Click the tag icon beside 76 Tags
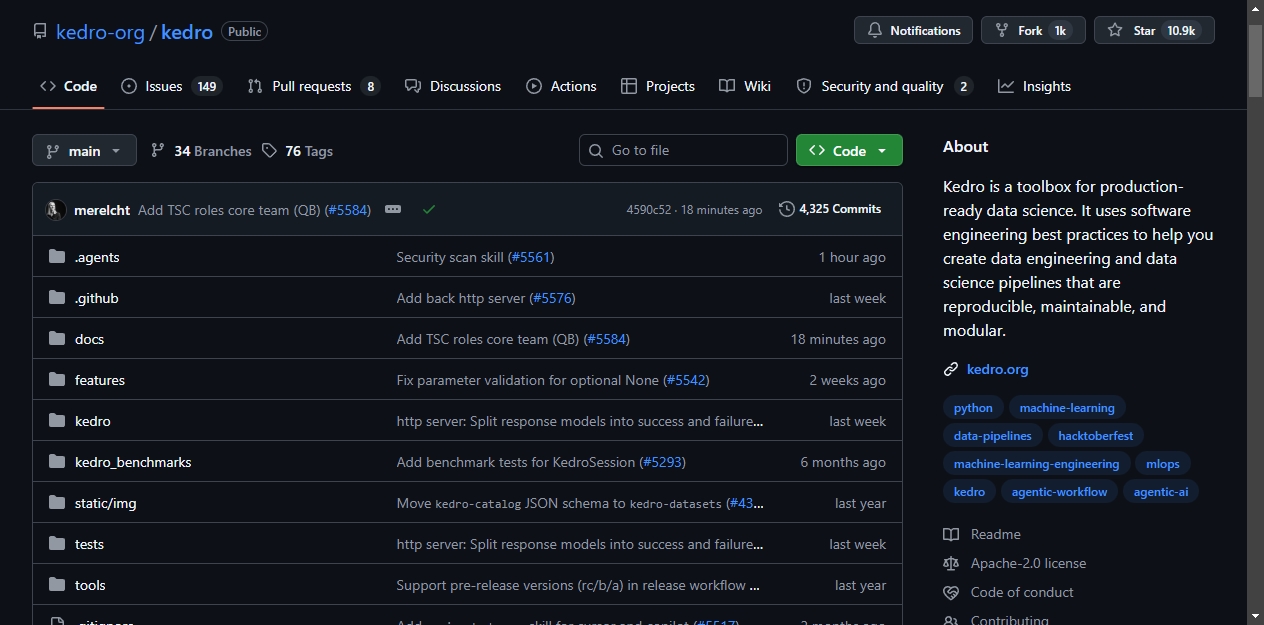The width and height of the screenshot is (1264, 625). click(x=269, y=151)
